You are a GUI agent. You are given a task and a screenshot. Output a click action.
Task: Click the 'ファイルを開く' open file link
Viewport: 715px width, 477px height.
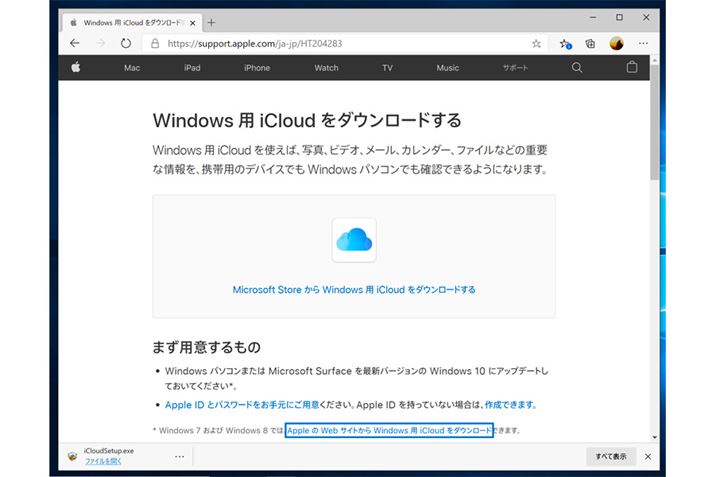point(103,462)
